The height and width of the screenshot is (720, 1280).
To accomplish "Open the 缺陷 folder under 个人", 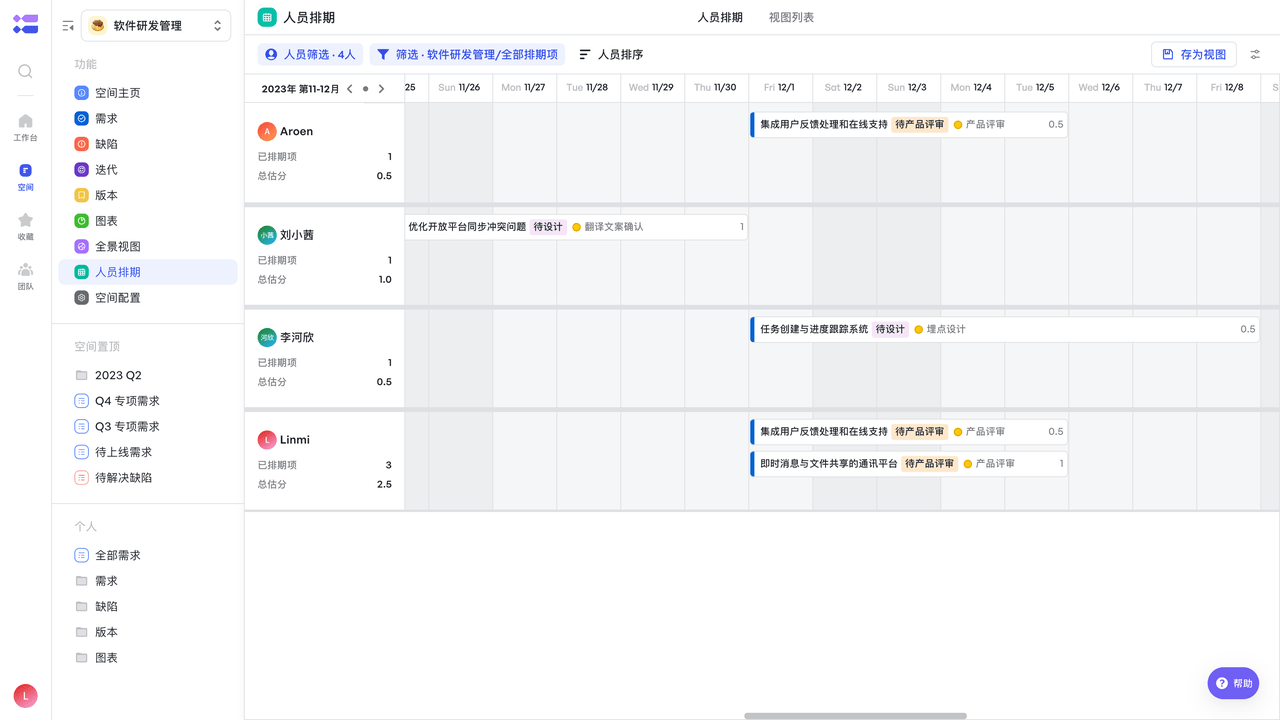I will click(x=148, y=606).
